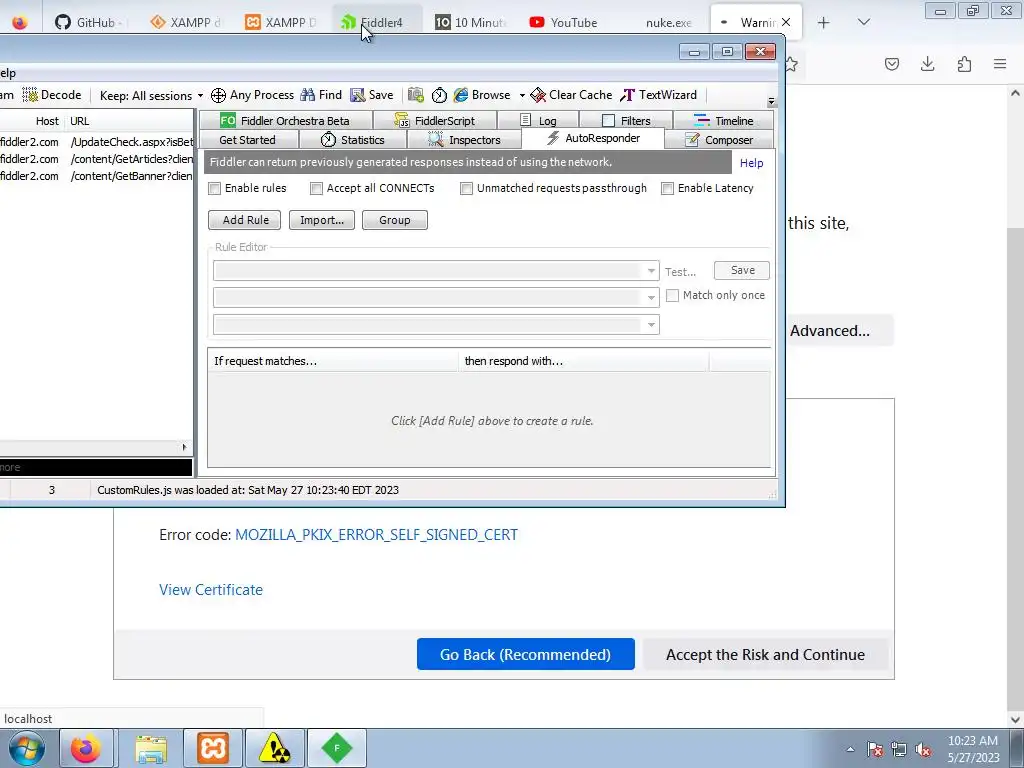Viewport: 1024px width, 768px height.
Task: Click the Add Rule button
Action: click(x=245, y=220)
